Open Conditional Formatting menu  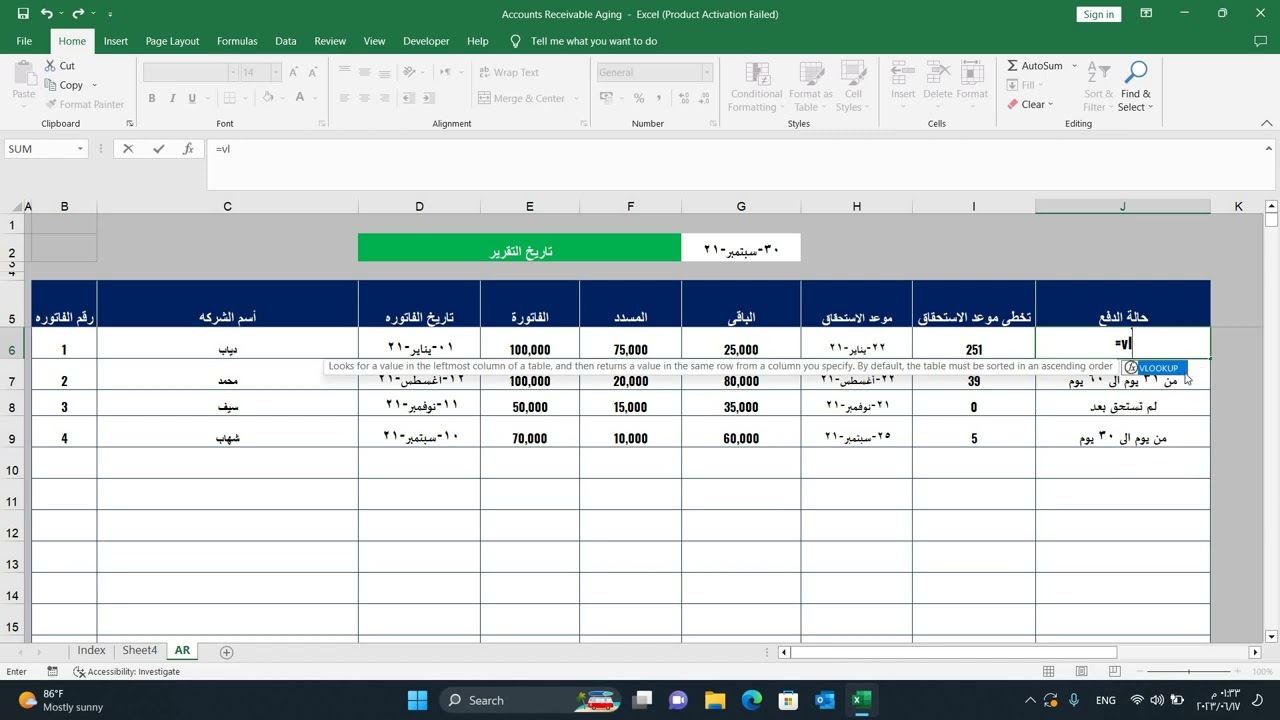(756, 87)
